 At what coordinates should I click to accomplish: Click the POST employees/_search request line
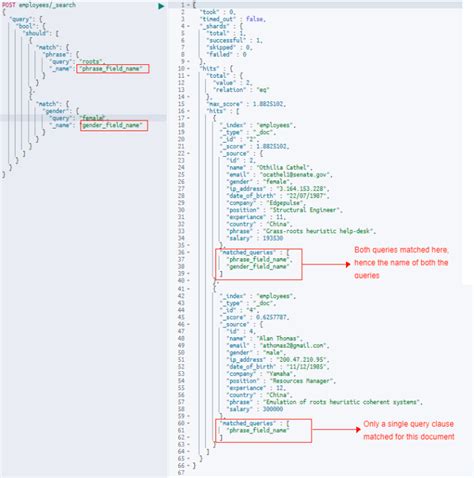tap(39, 5)
